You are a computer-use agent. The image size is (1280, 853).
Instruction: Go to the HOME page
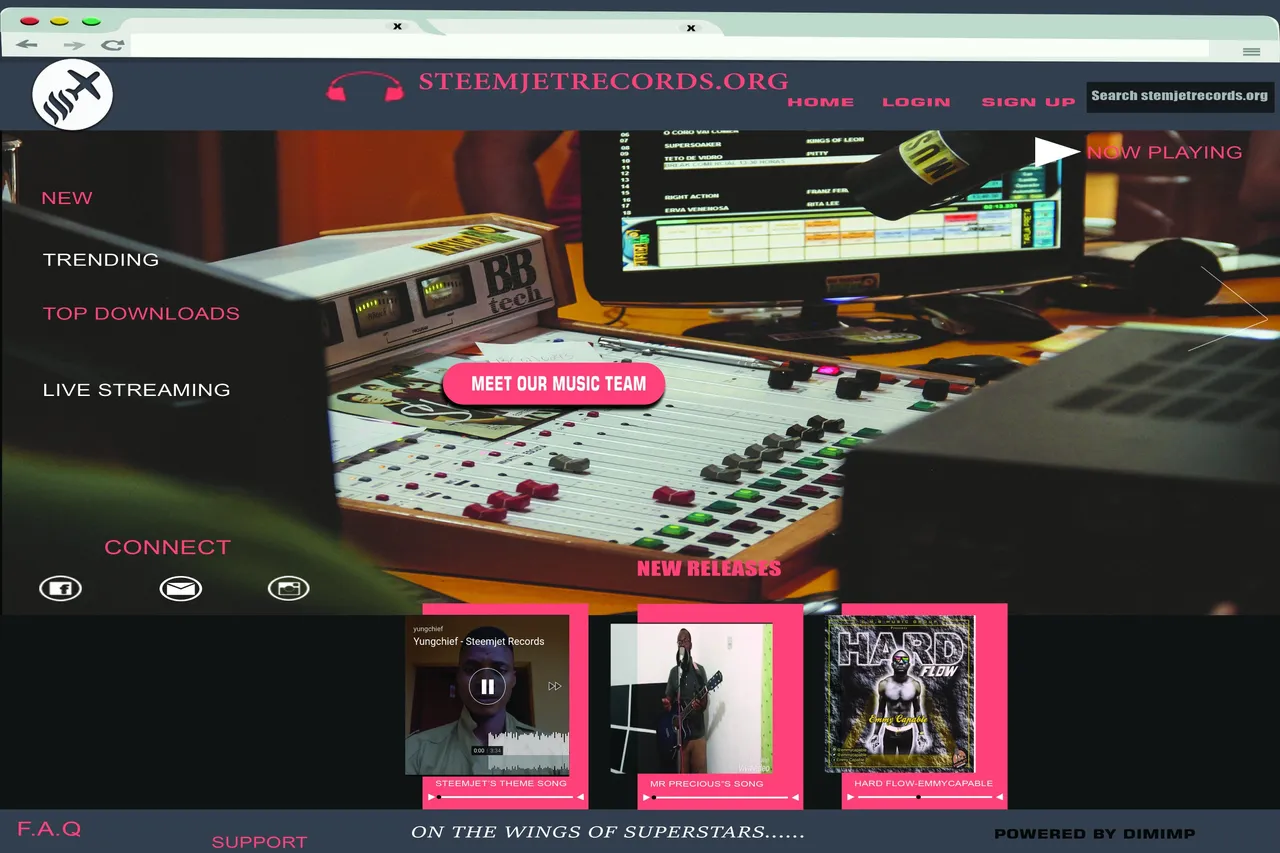tap(821, 102)
